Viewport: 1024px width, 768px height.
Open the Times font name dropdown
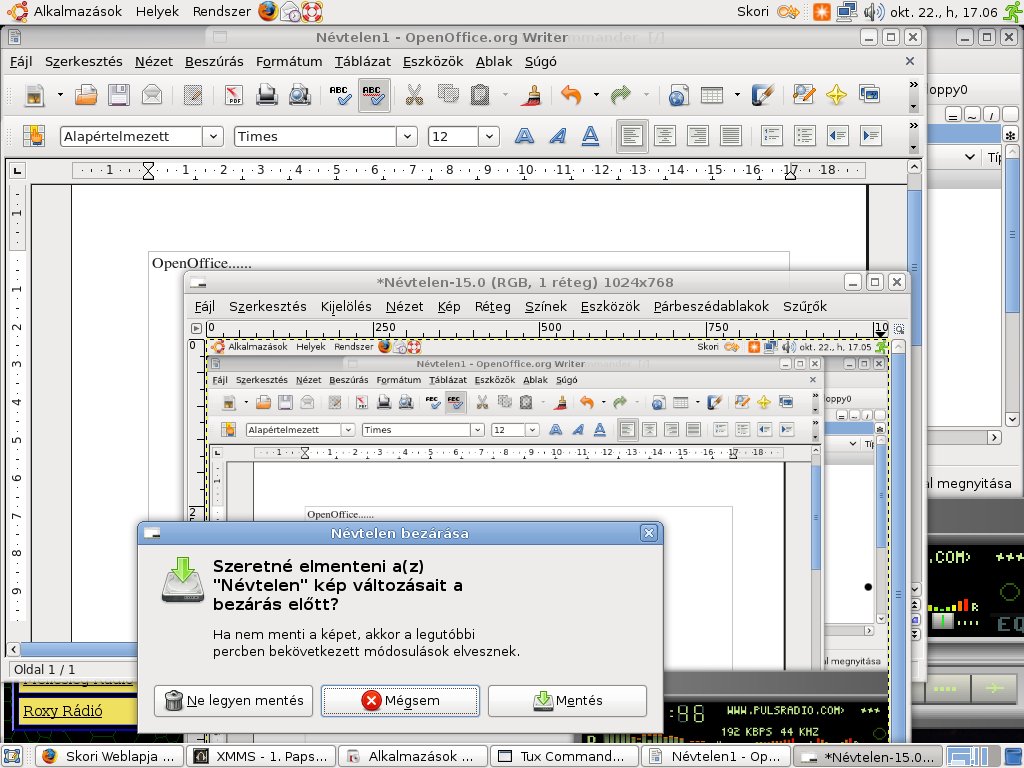406,136
